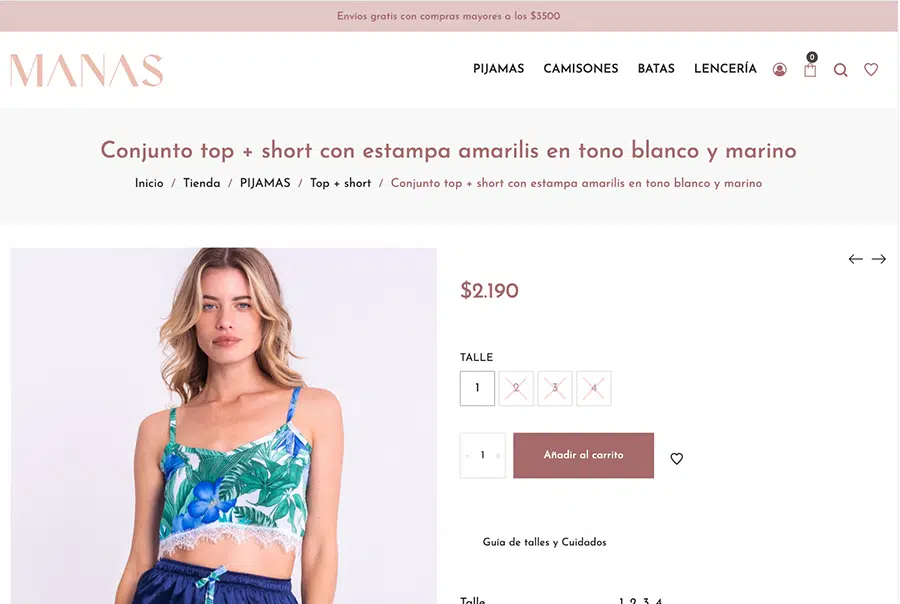Select crossed-out talle size 4
The width and height of the screenshot is (900, 604).
pyautogui.click(x=593, y=388)
